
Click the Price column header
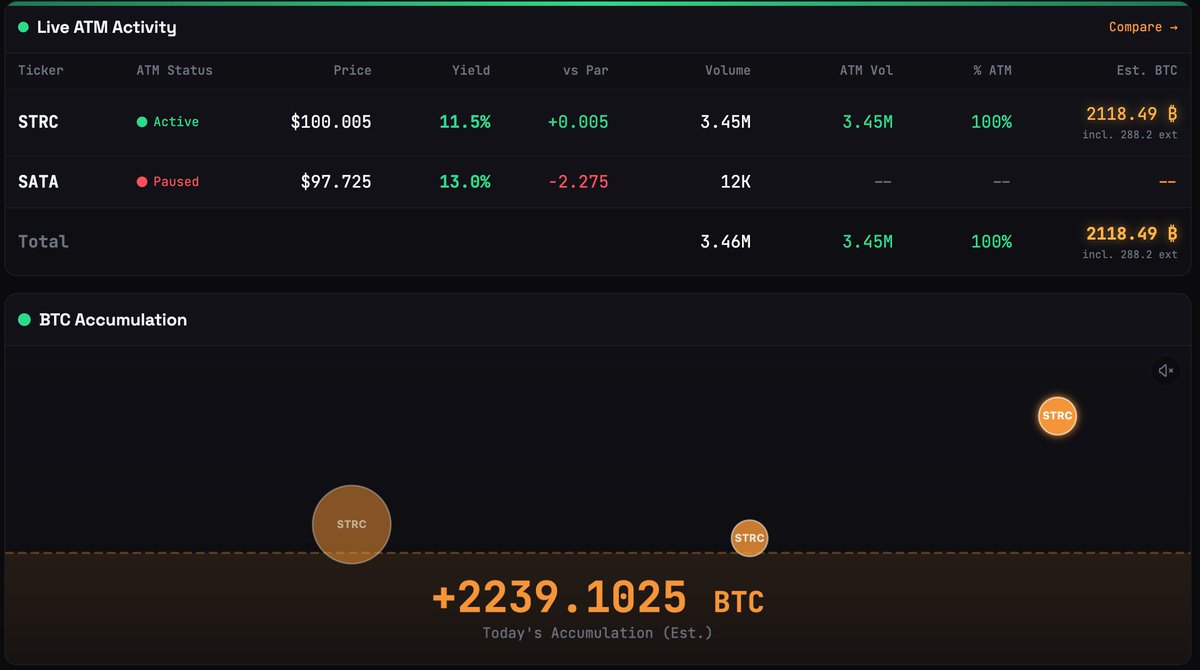[352, 71]
